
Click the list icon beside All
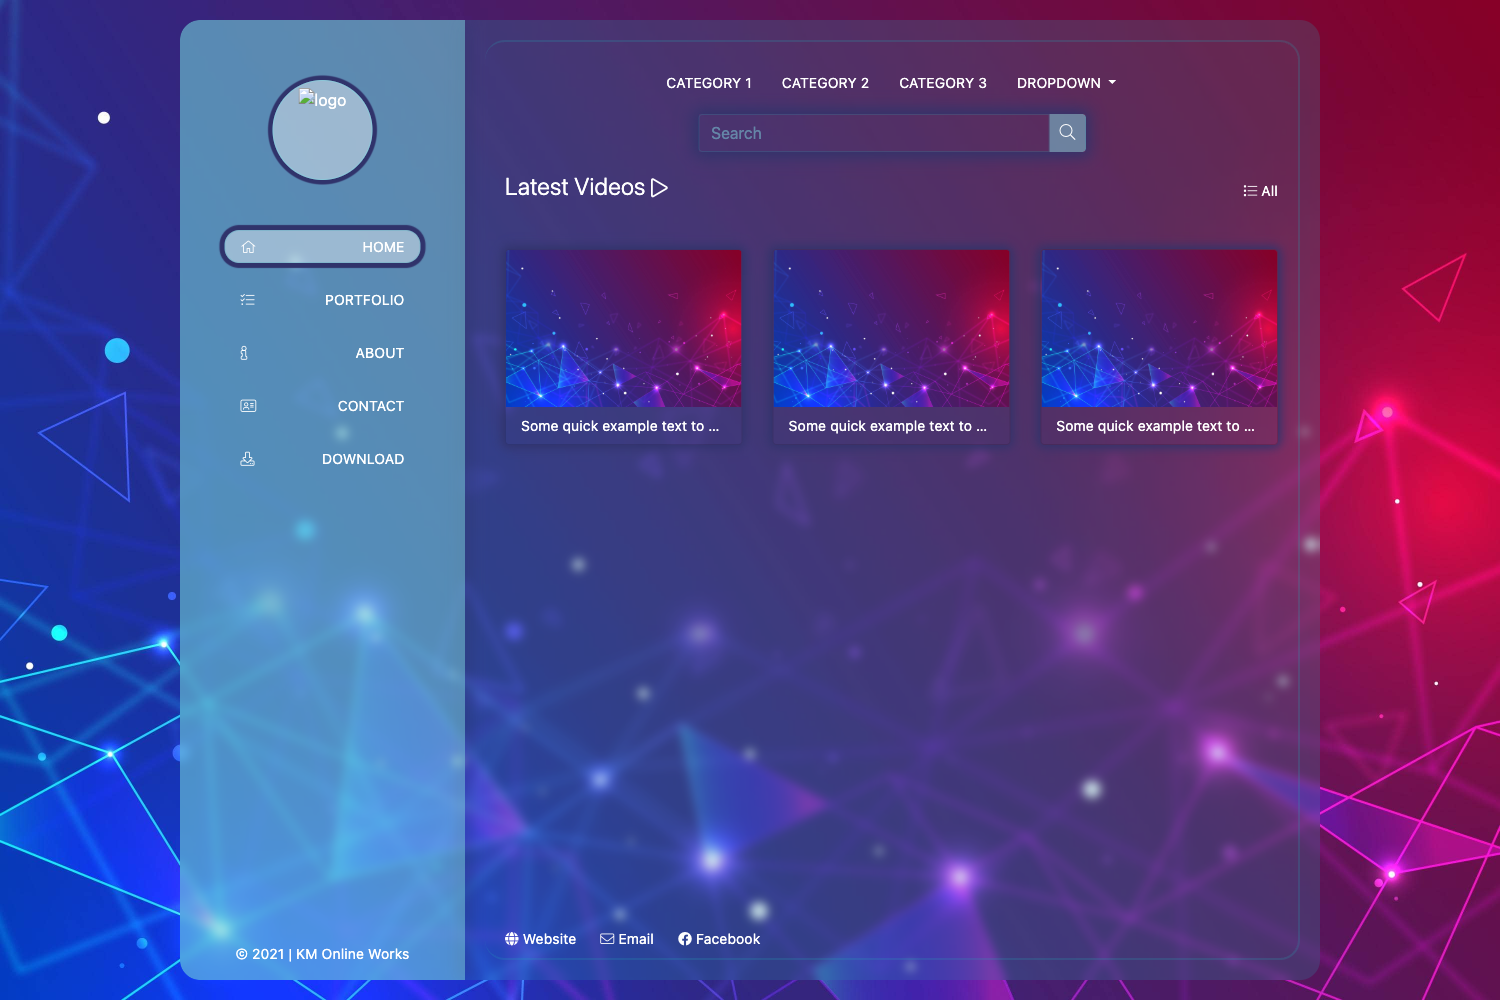point(1248,190)
